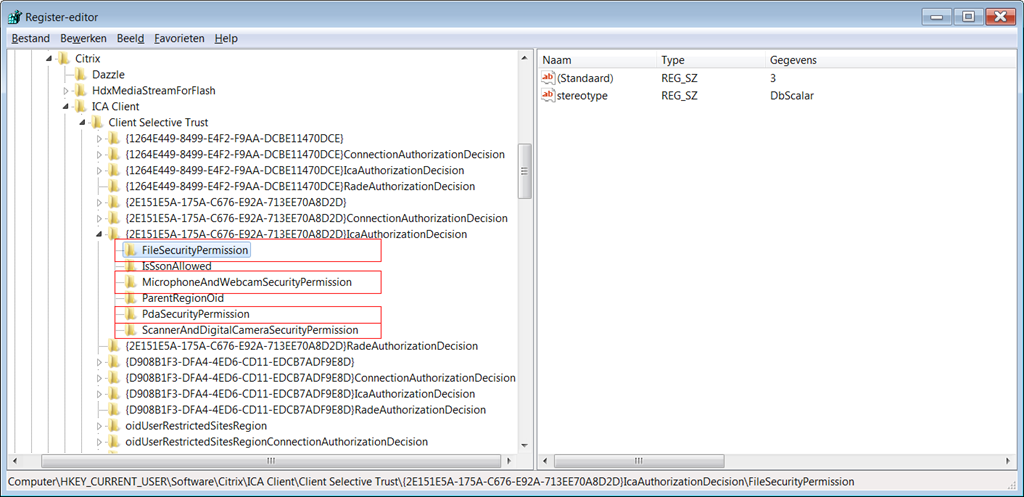Select the ScannerAndDigitalCameraSecurityPermission key
1024x497 pixels.
(249, 330)
